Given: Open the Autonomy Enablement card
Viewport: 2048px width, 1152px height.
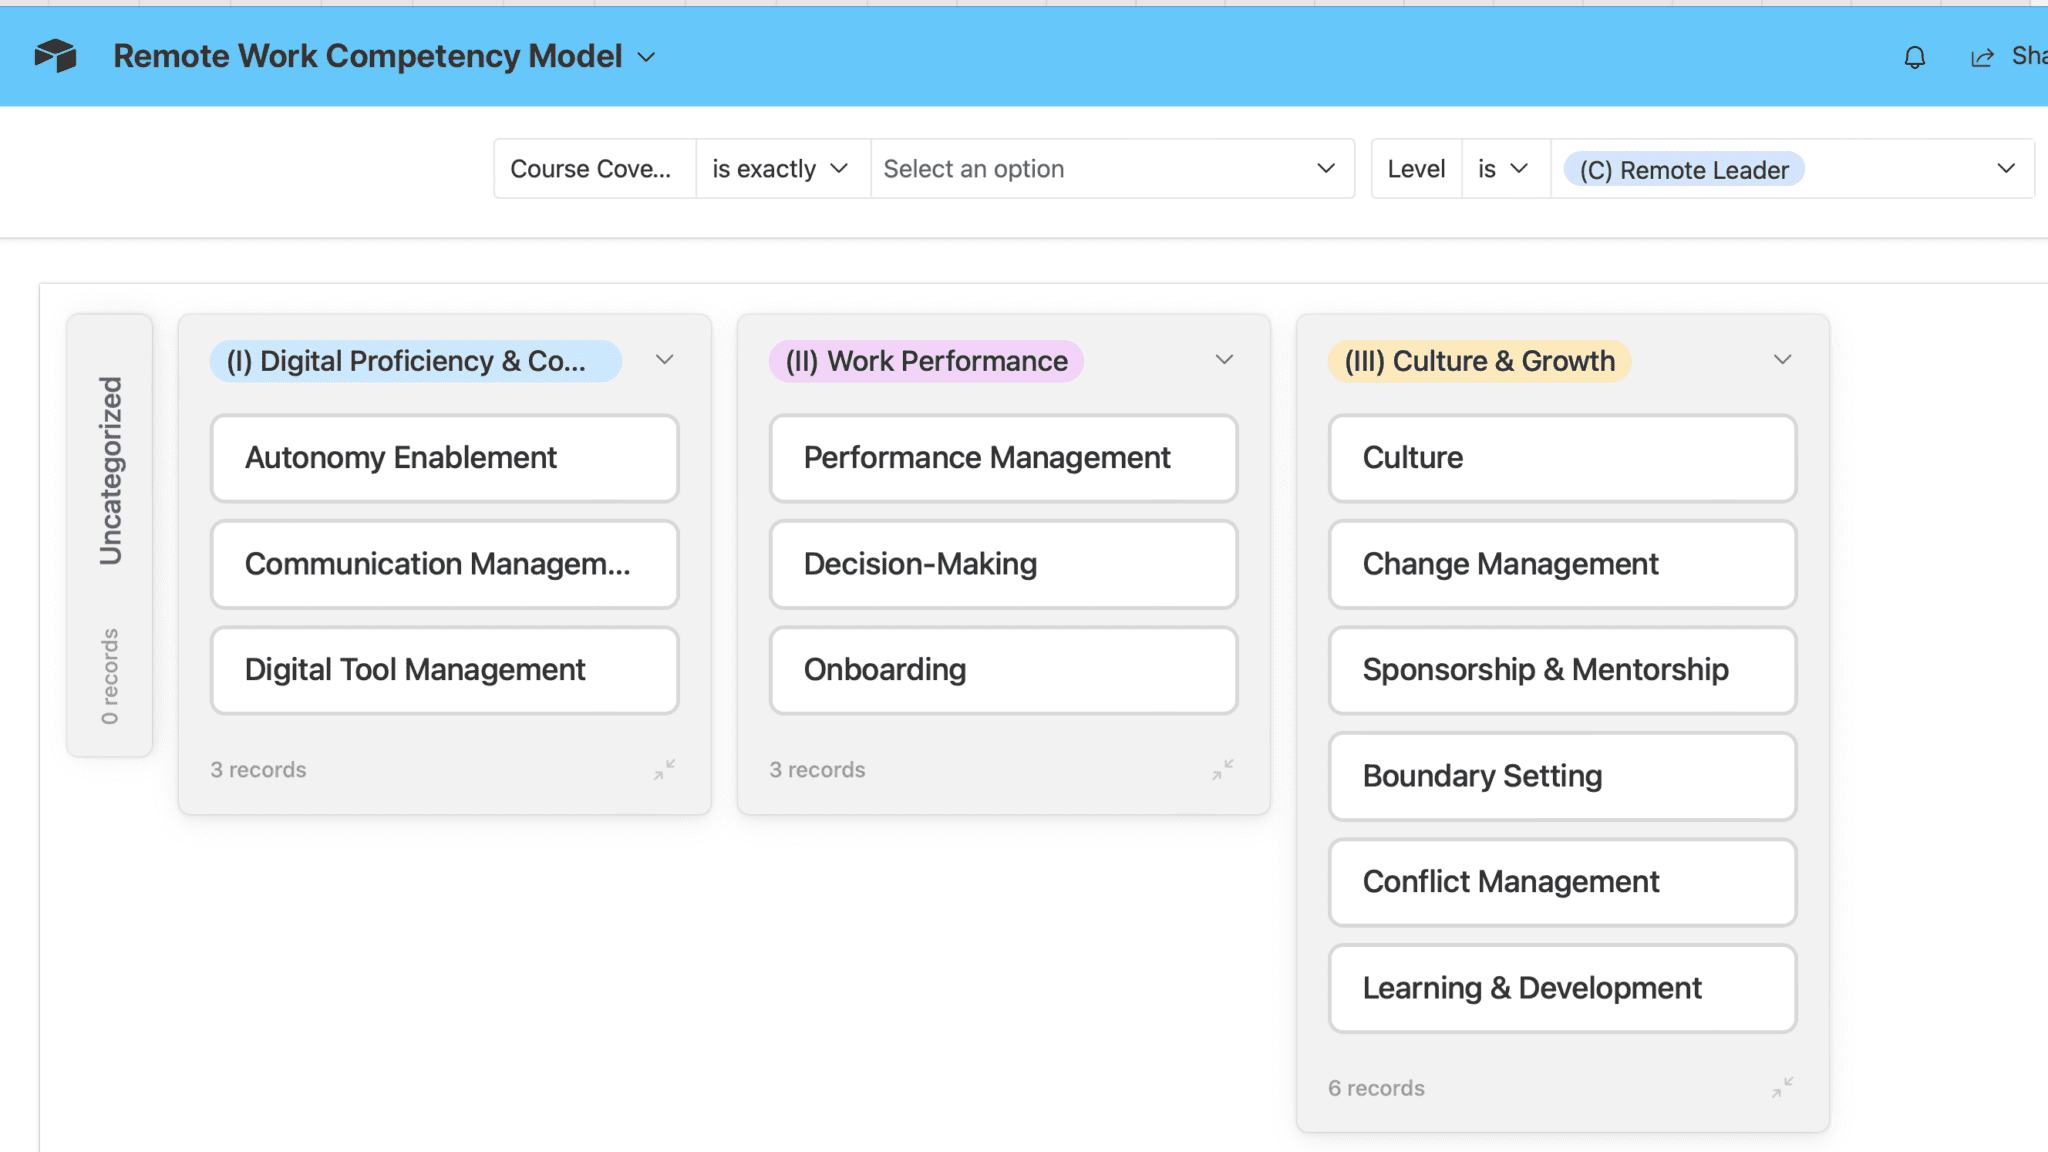Looking at the screenshot, I should click(x=443, y=458).
